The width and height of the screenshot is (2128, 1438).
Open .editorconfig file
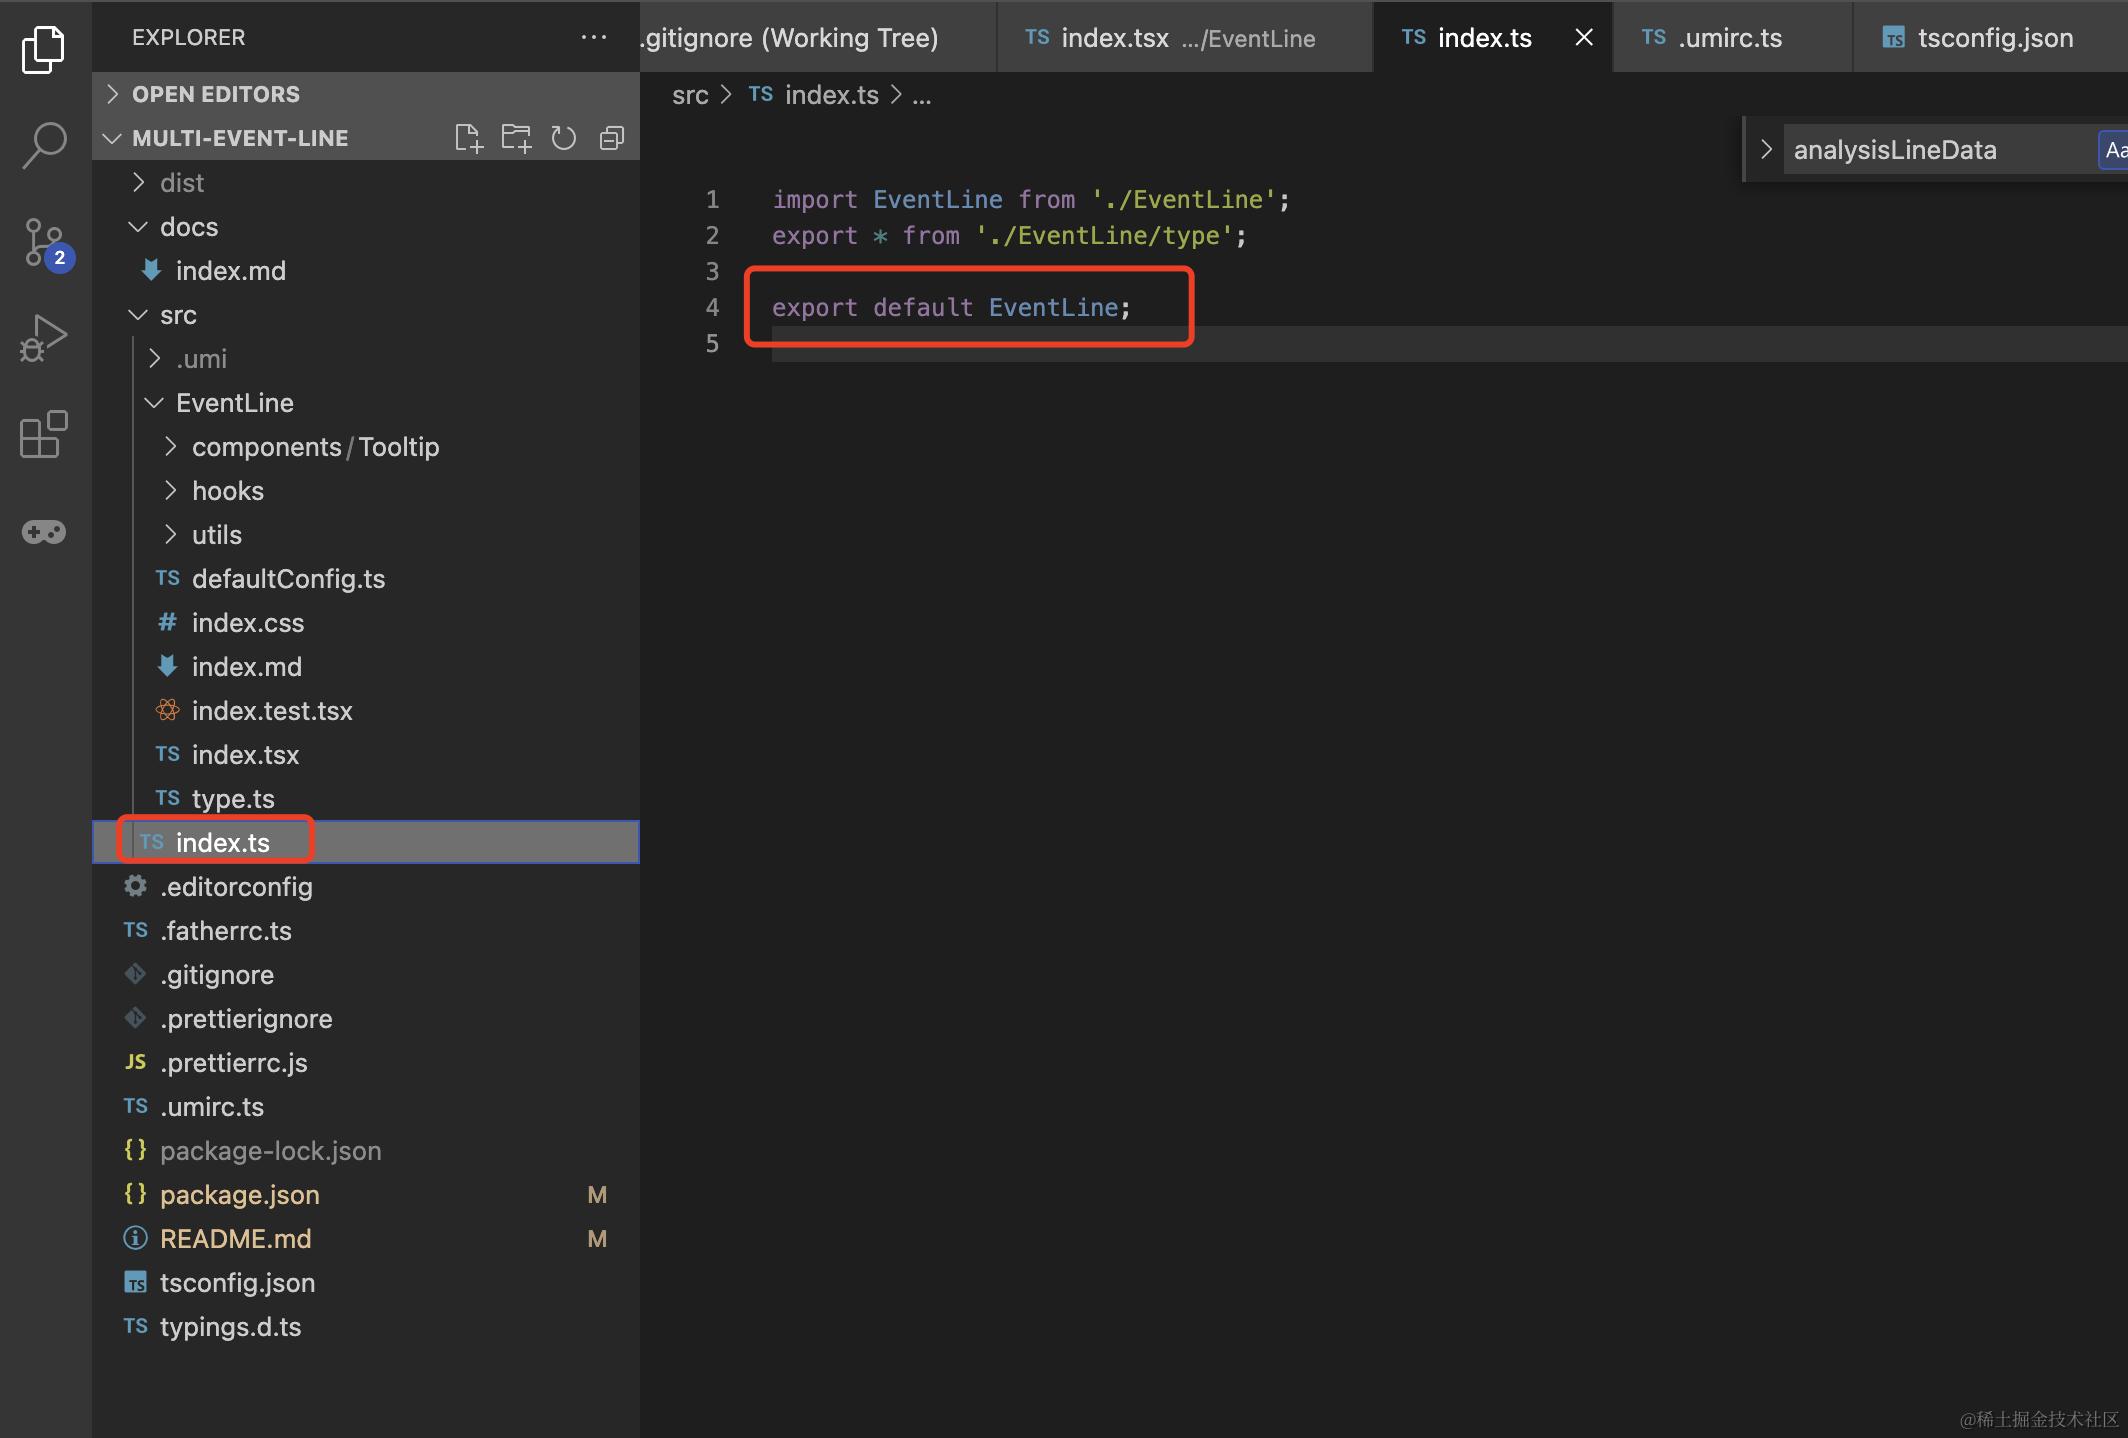coord(366,886)
